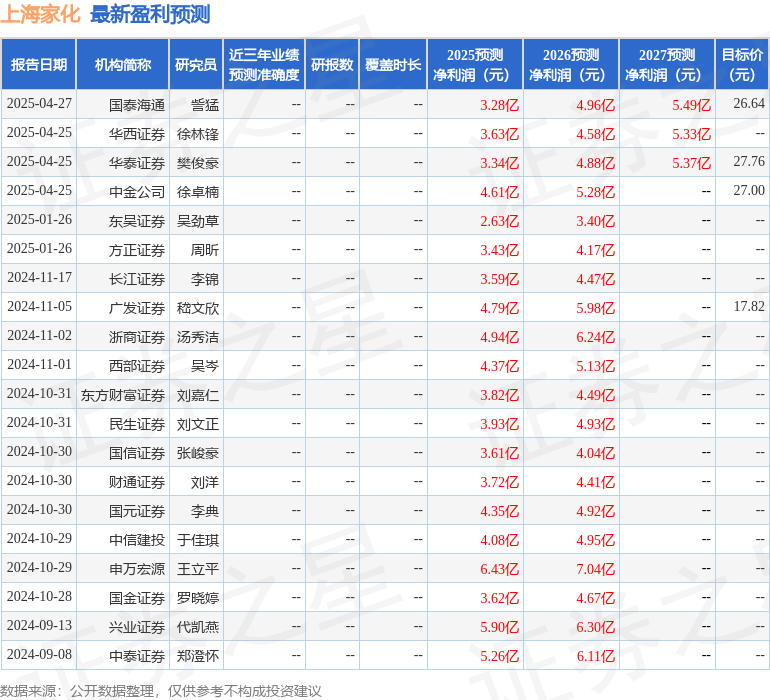The width and height of the screenshot is (770, 700).
Task: Click the 4.08亿 value
Action: click(x=499, y=540)
